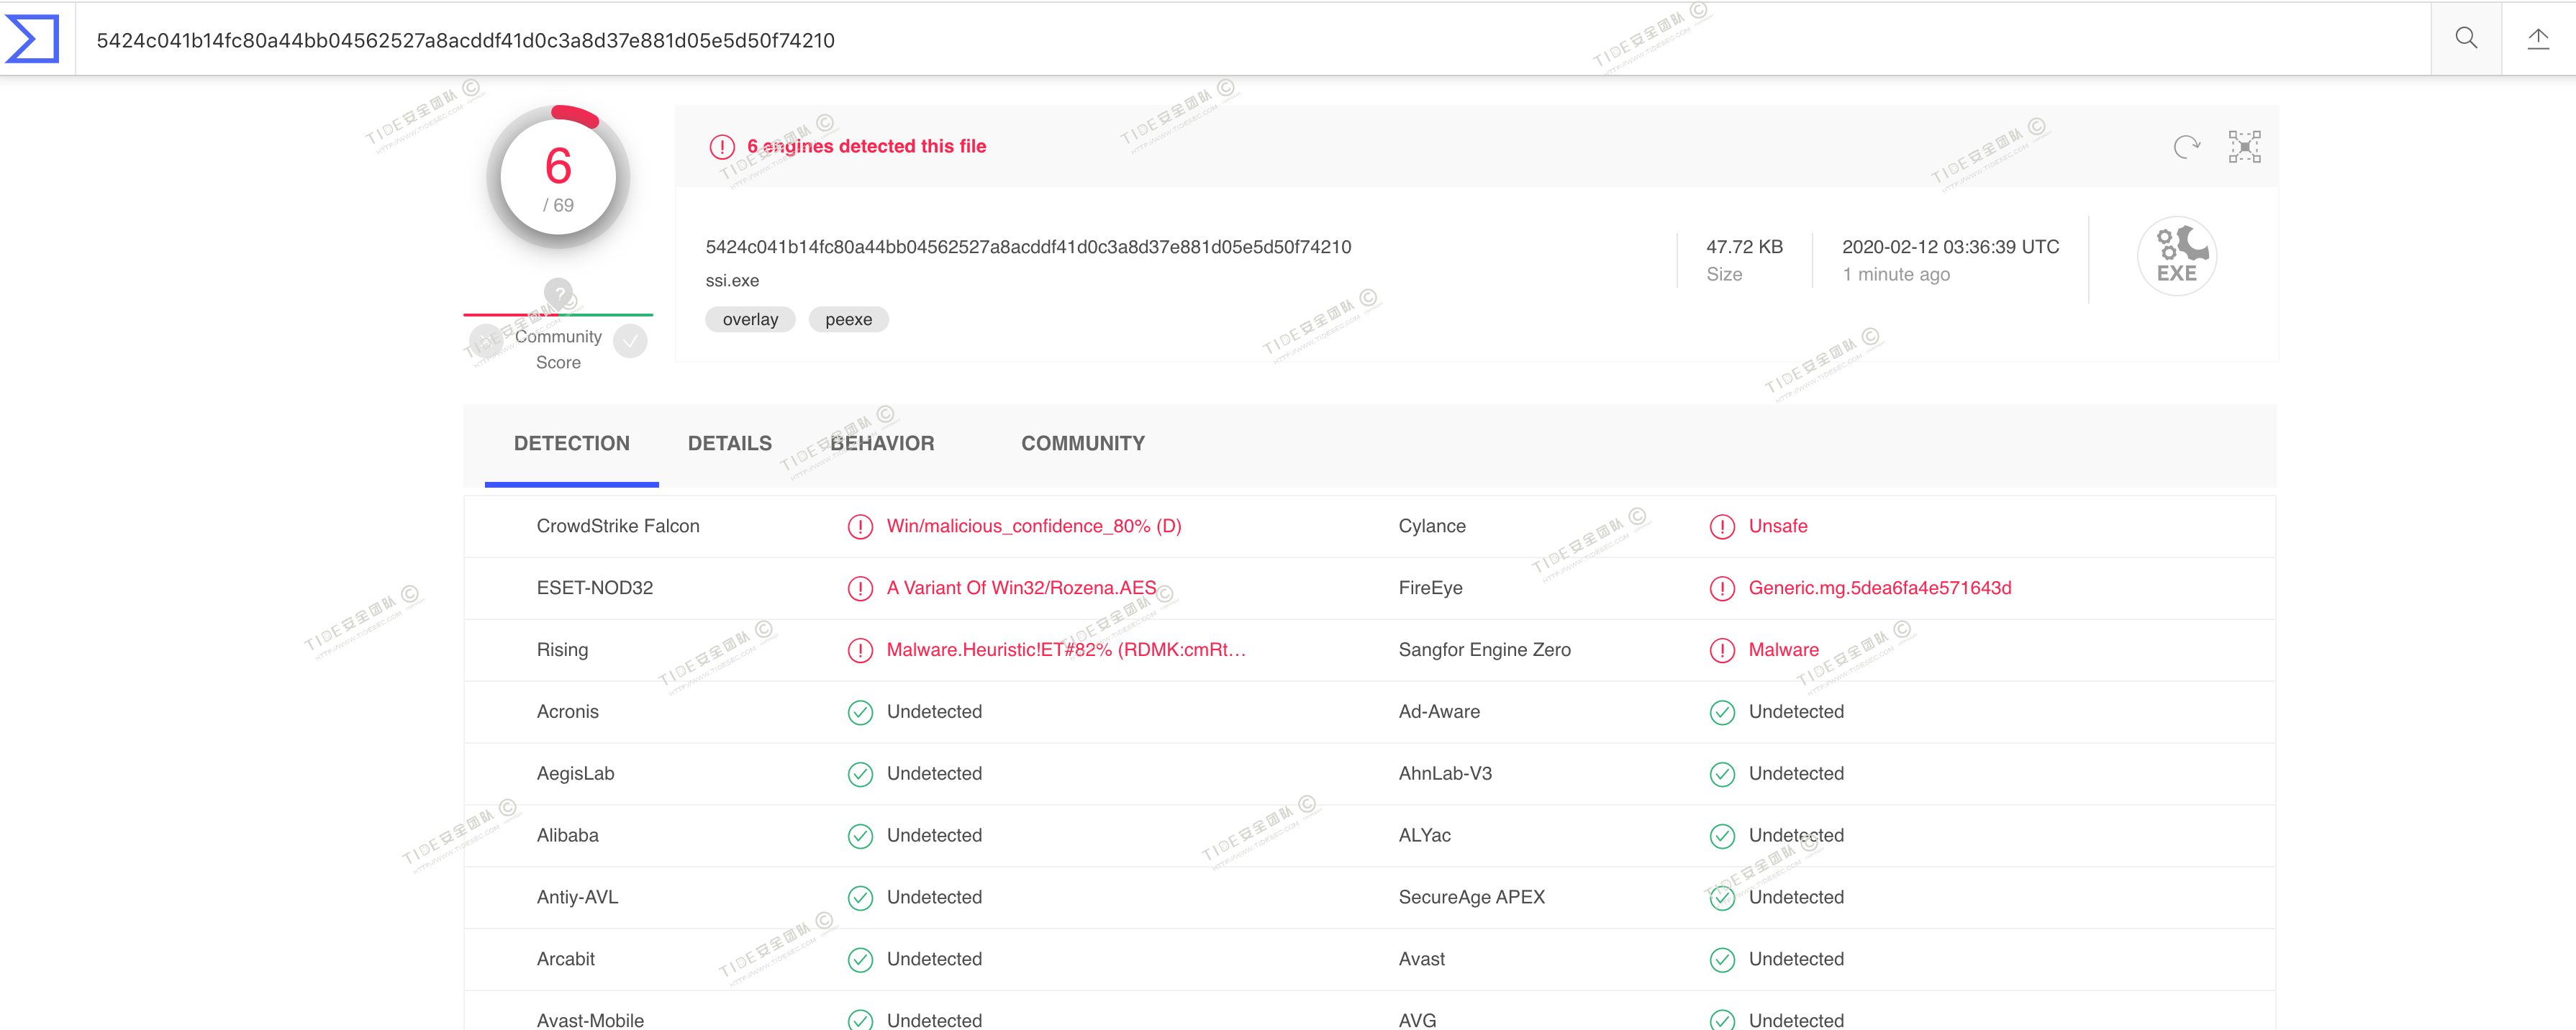This screenshot has height=1030, width=2576.
Task: Click the peexe tag
Action: (848, 320)
